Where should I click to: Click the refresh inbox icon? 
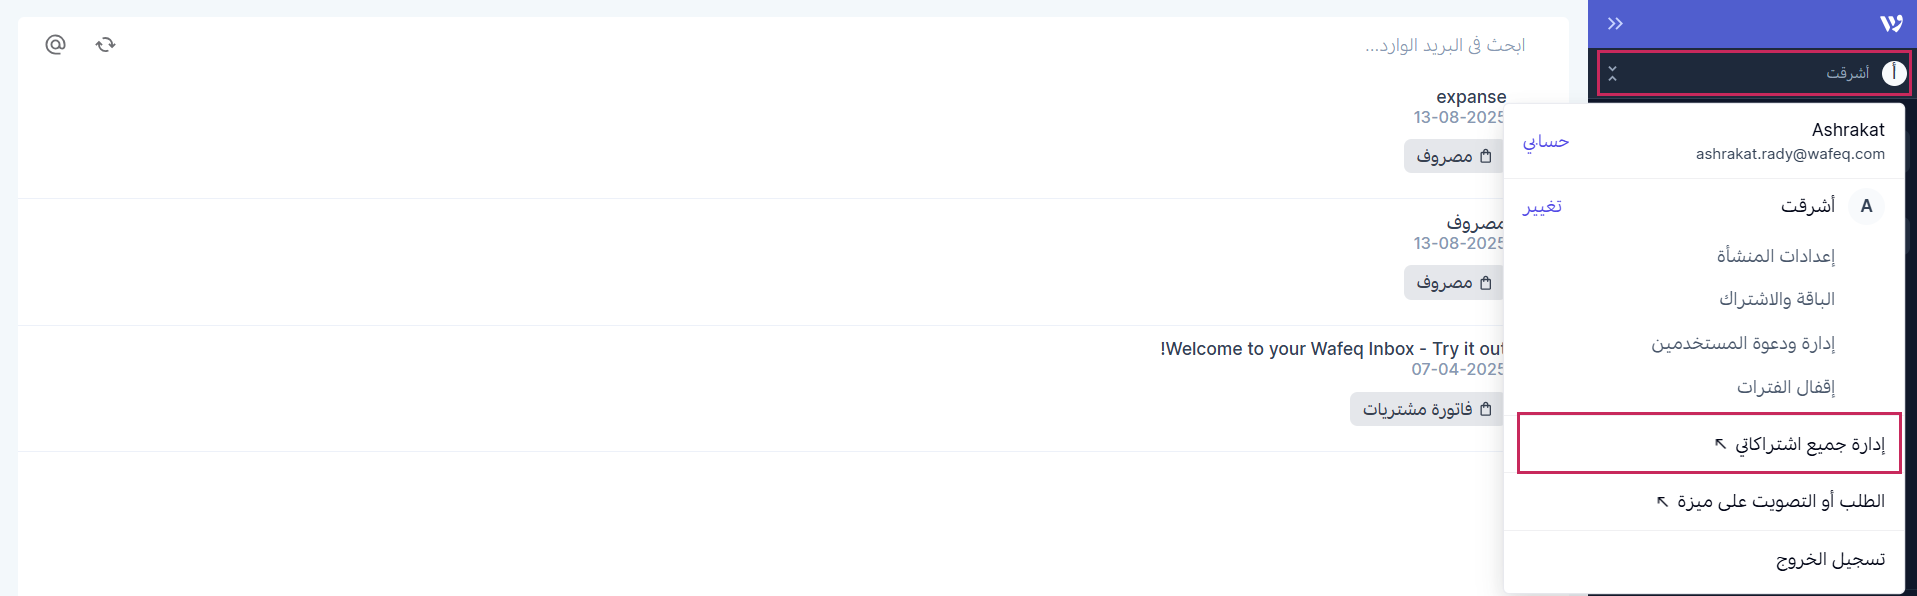point(105,44)
